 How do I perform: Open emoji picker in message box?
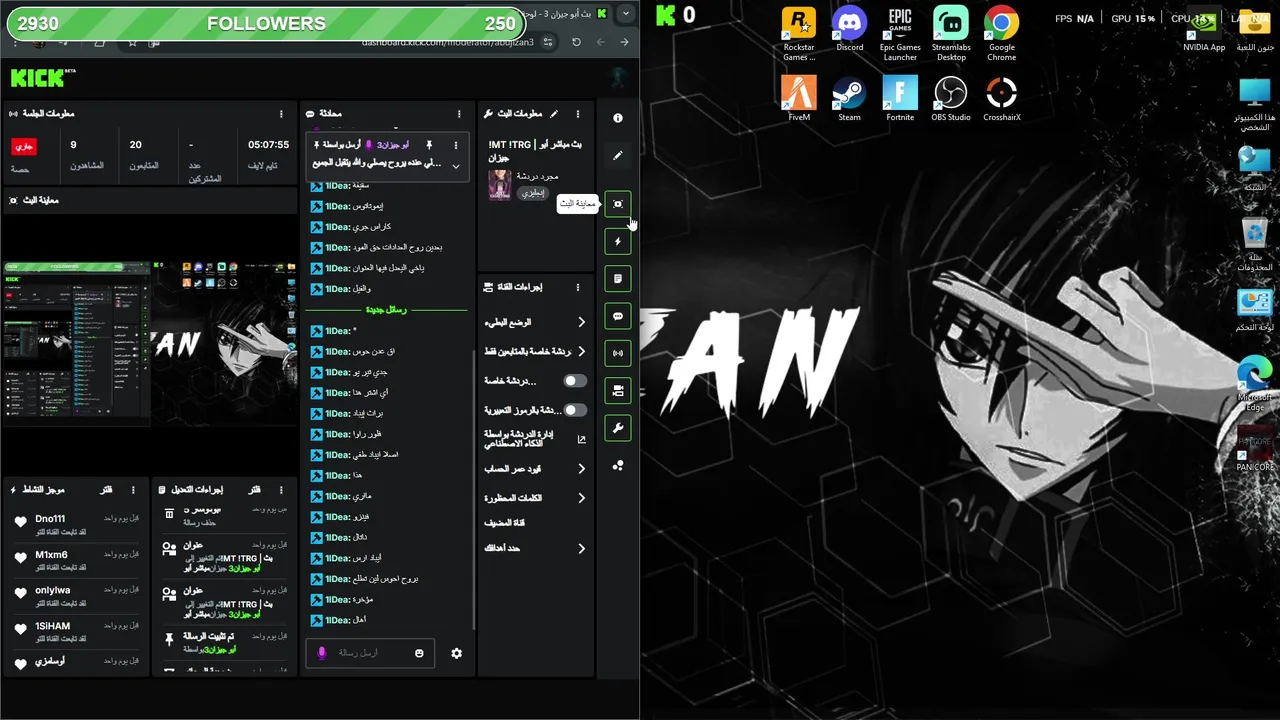(419, 653)
